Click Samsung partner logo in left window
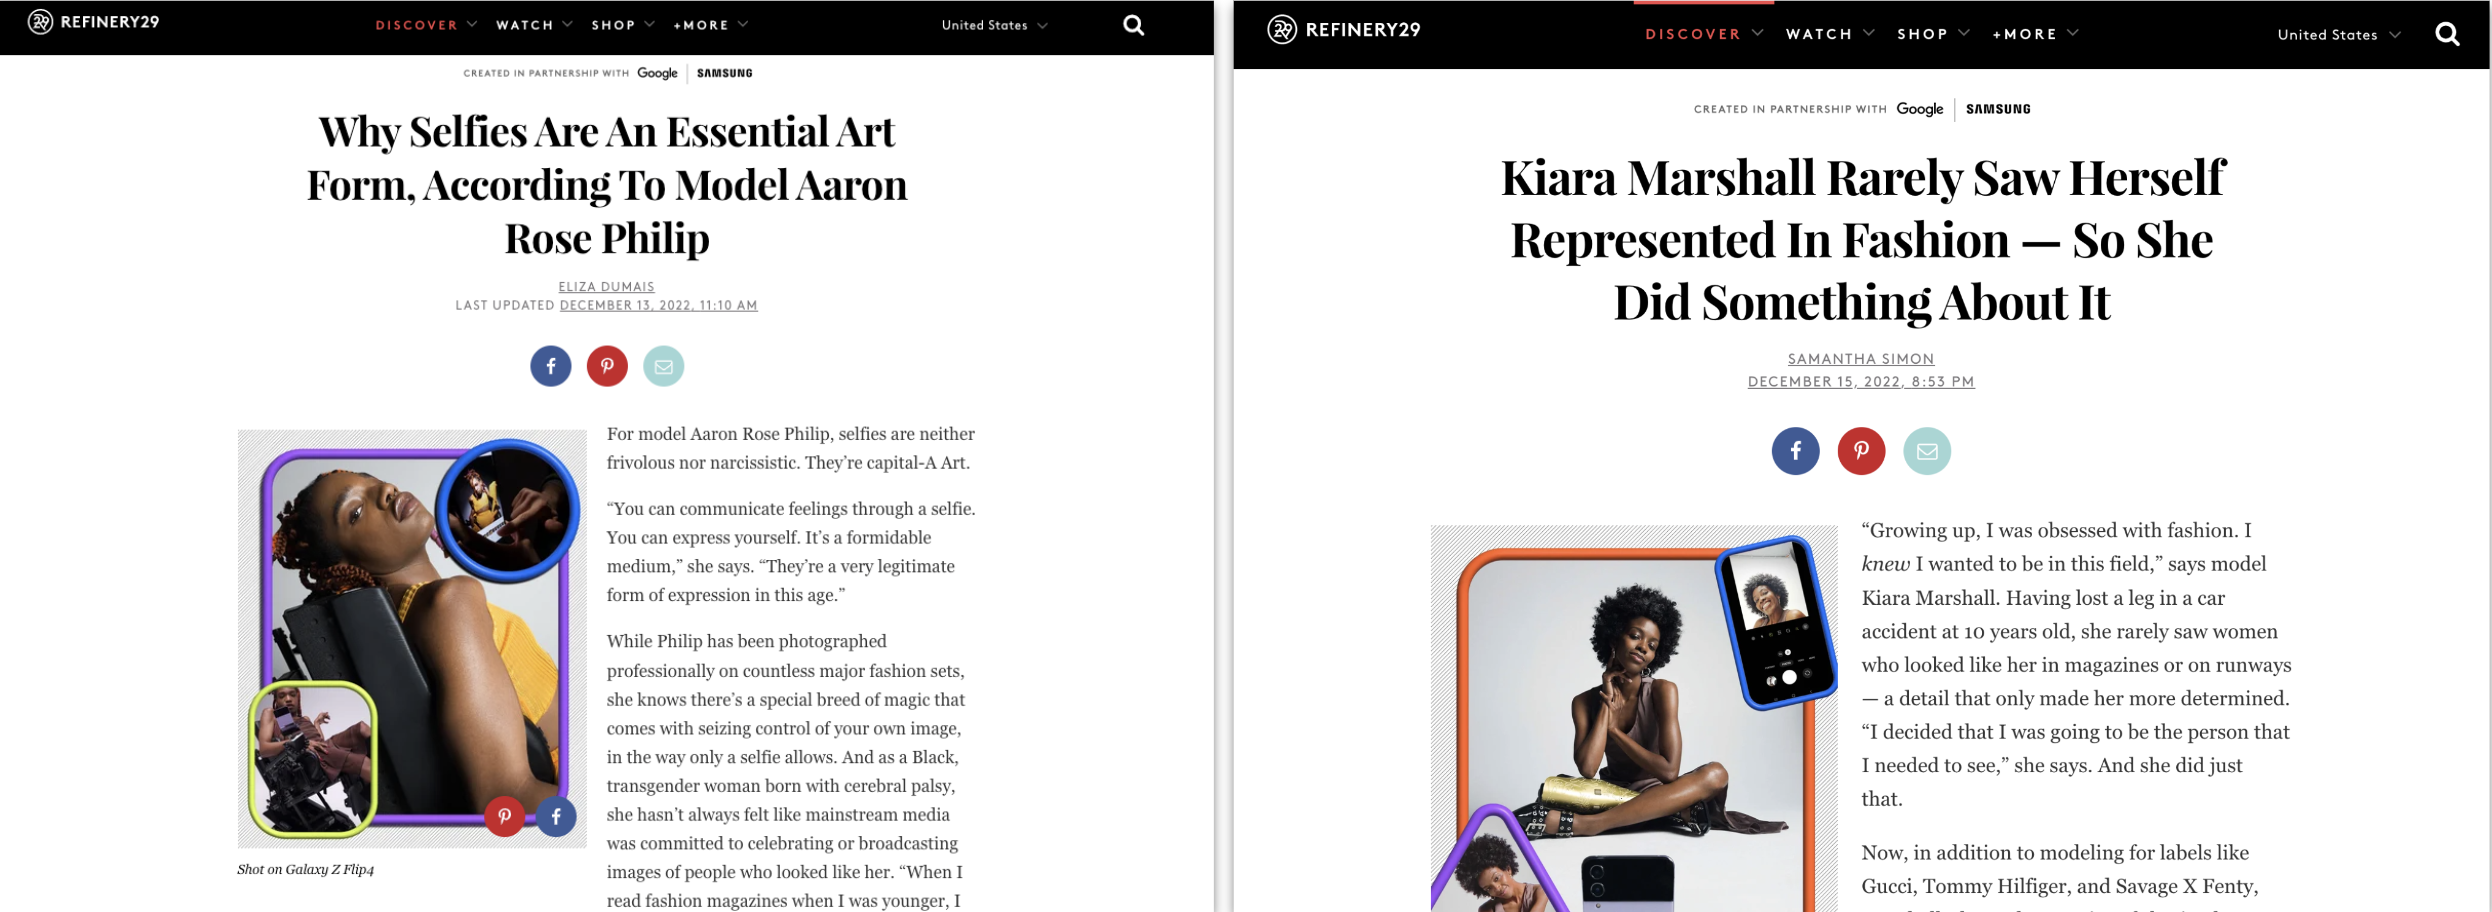The height and width of the screenshot is (912, 2492). tap(725, 73)
